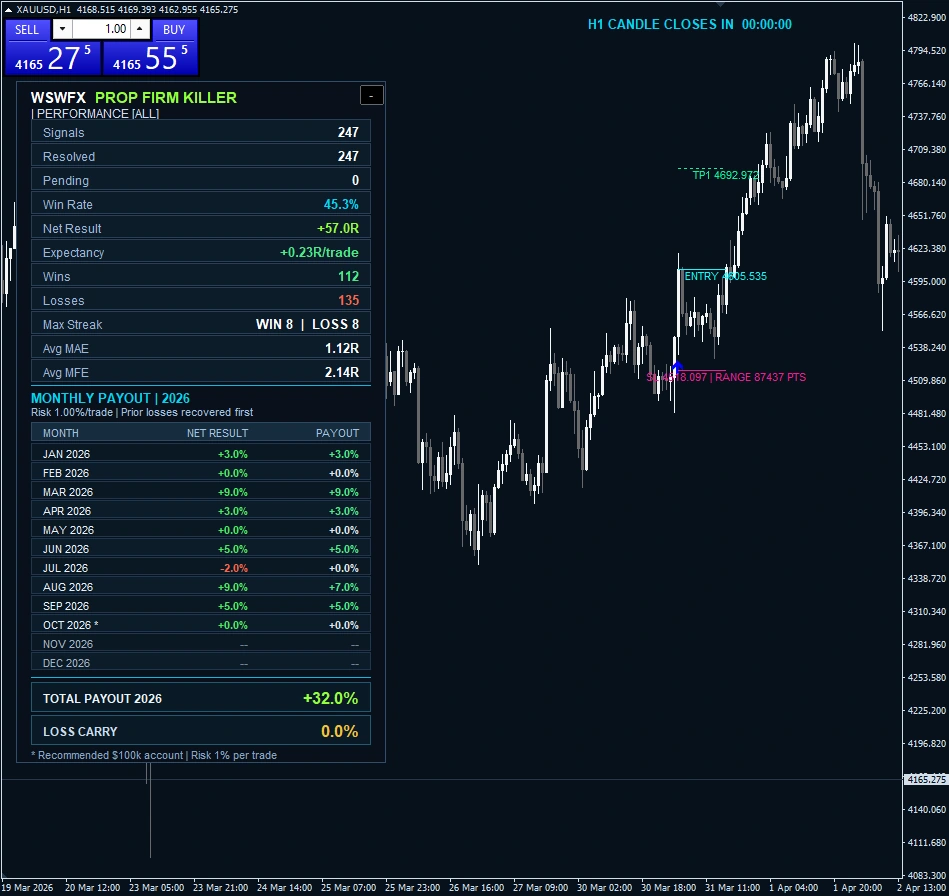Click the PROP FIRM KILLER title
Image resolution: width=949 pixels, height=896 pixels.
[166, 97]
